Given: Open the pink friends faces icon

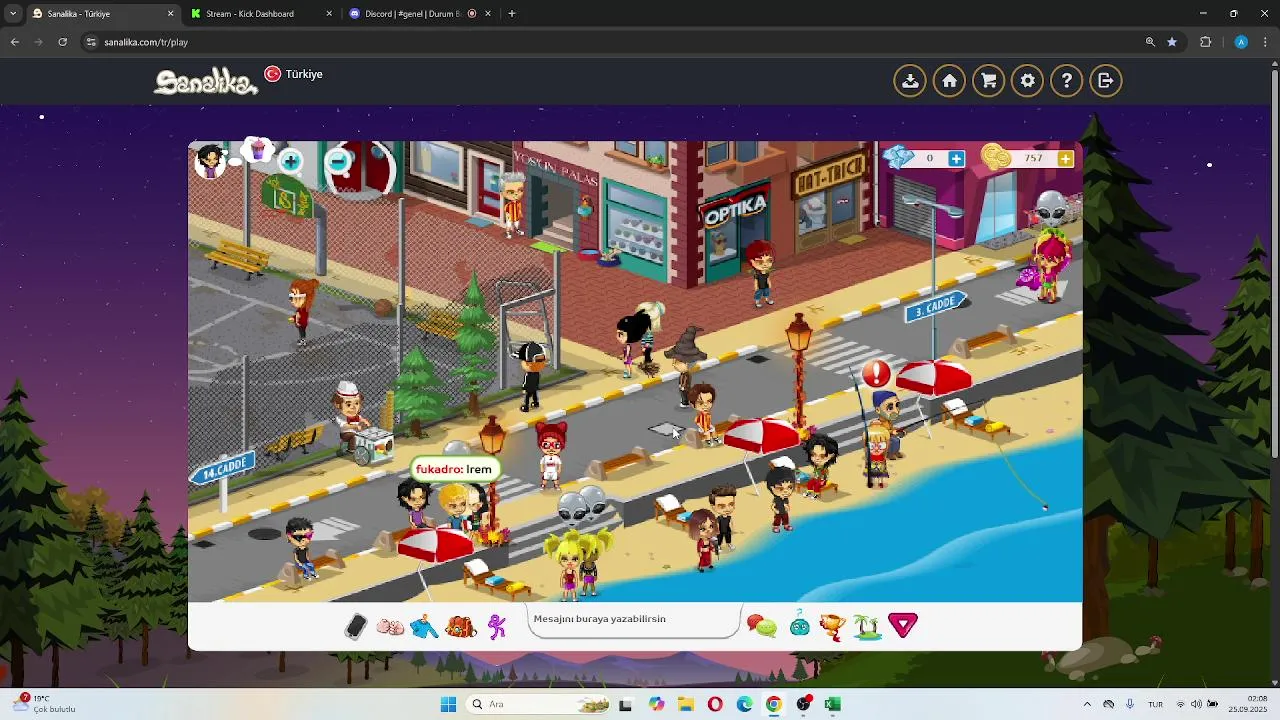Looking at the screenshot, I should tap(390, 627).
